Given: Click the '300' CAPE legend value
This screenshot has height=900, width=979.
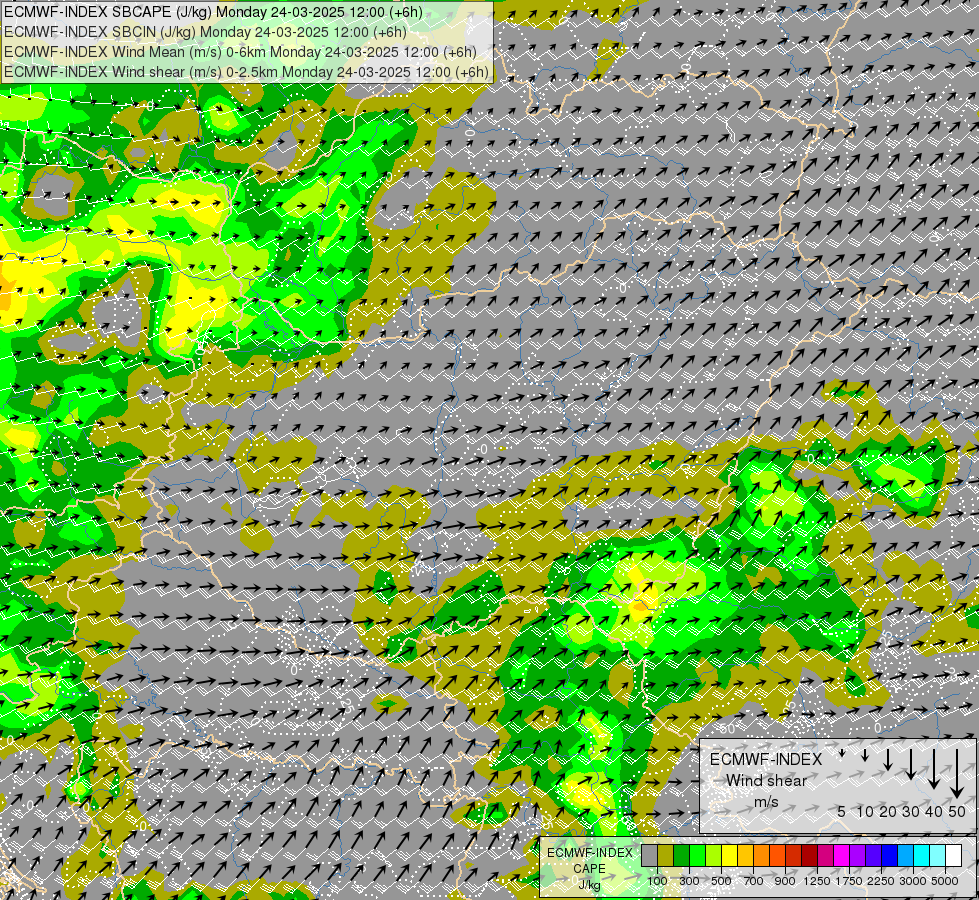Looking at the screenshot, I should click(689, 881).
